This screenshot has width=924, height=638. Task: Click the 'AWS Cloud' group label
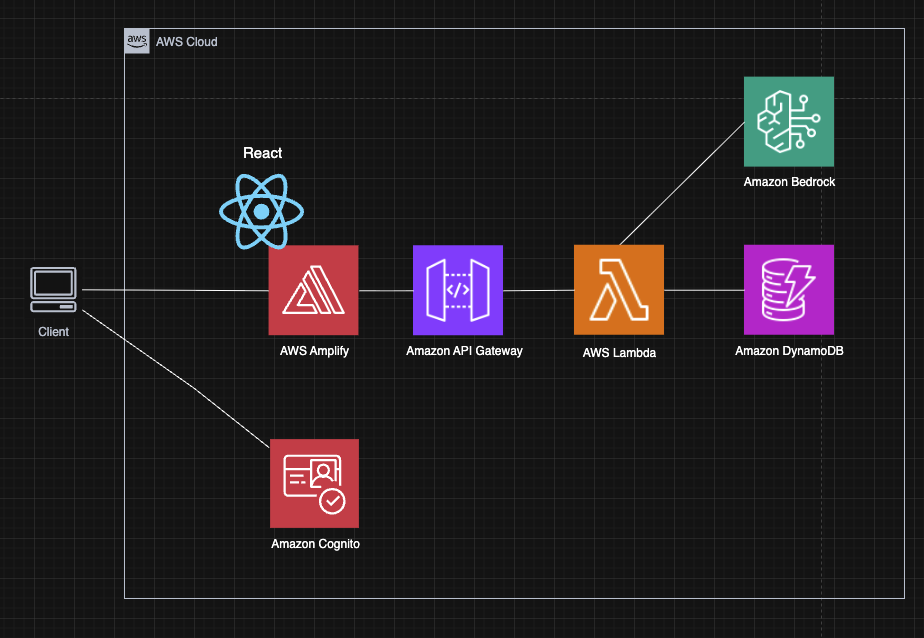[187, 42]
